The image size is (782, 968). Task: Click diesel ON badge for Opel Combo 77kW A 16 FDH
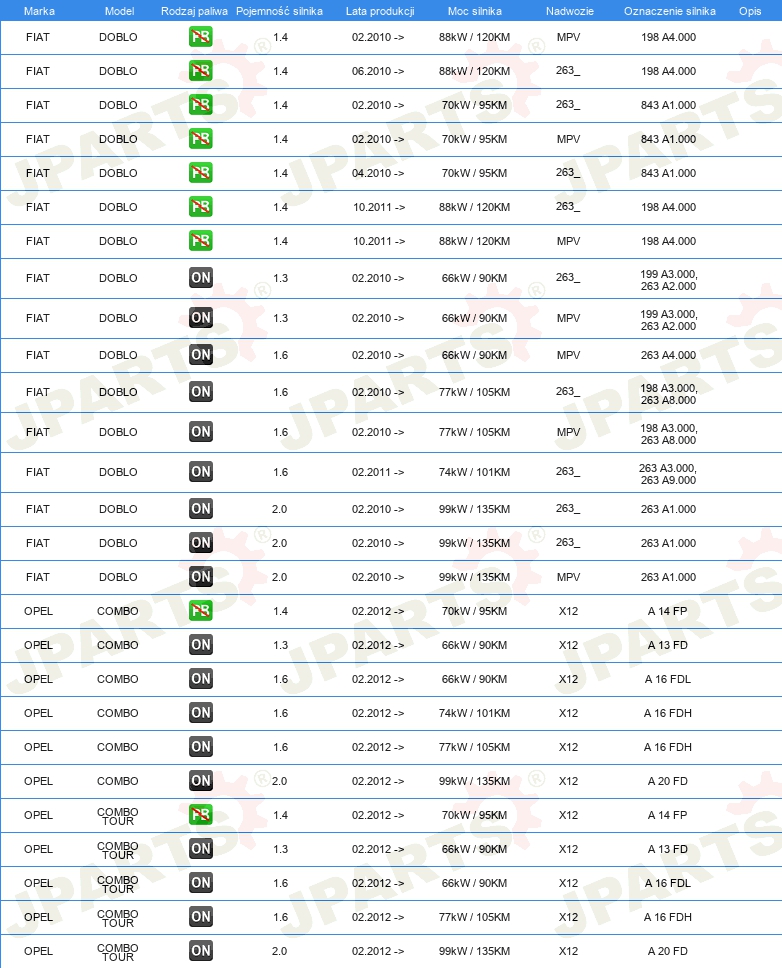(201, 746)
